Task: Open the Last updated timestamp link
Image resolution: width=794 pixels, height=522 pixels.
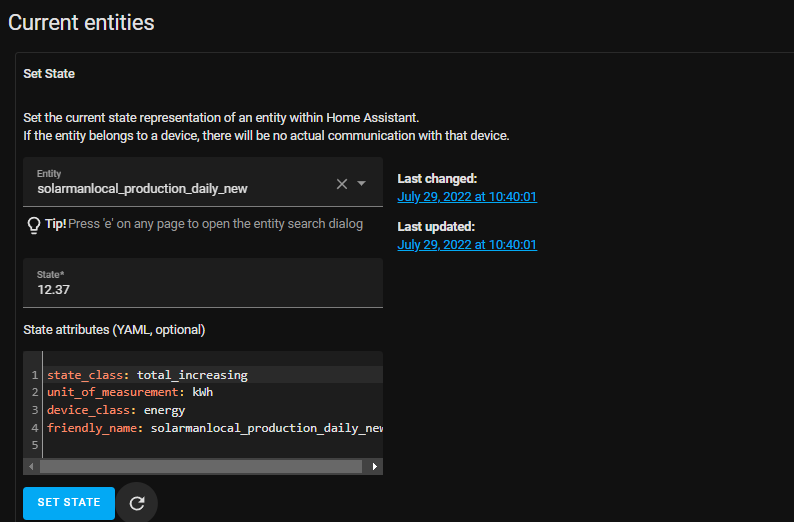Action: (x=467, y=244)
